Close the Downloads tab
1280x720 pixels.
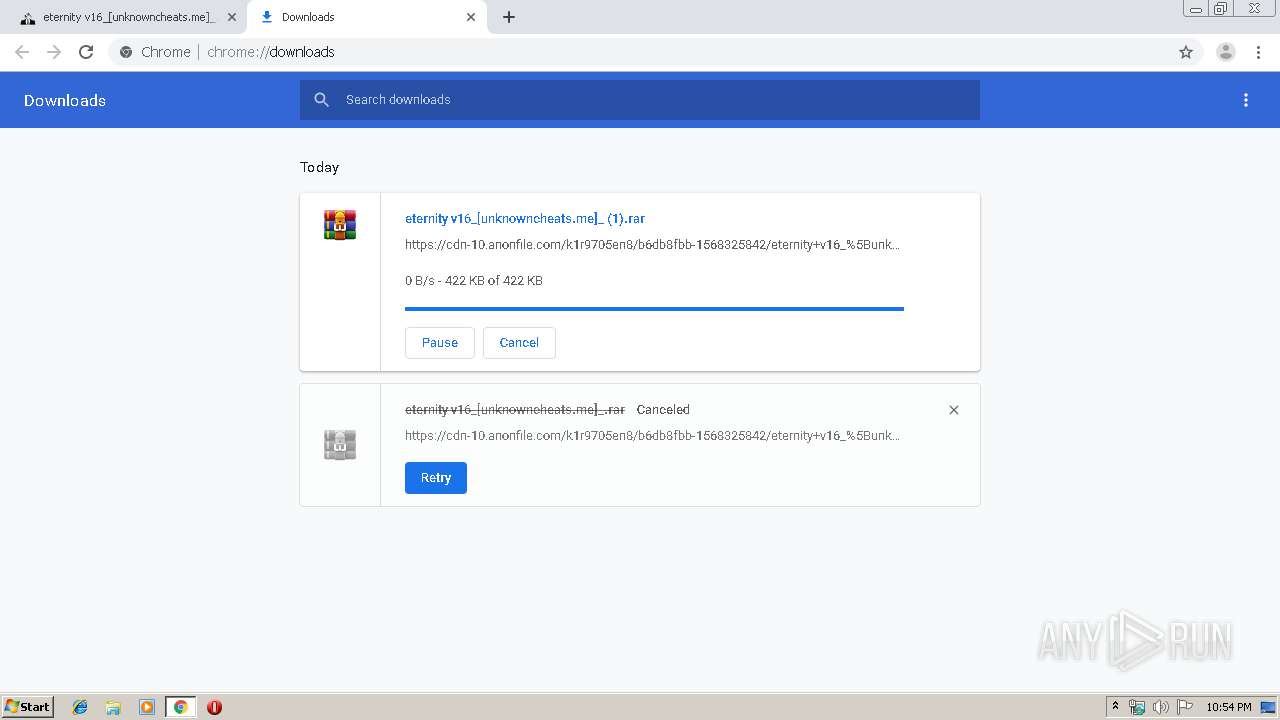tap(471, 17)
